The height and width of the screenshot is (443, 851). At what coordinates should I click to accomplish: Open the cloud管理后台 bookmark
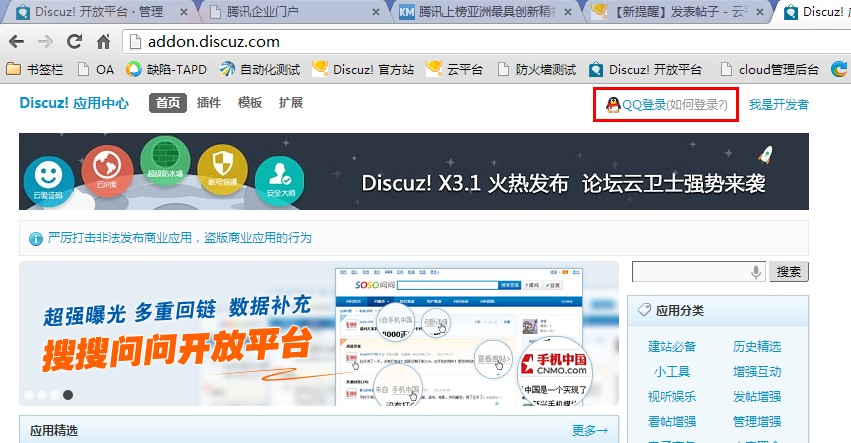(769, 69)
